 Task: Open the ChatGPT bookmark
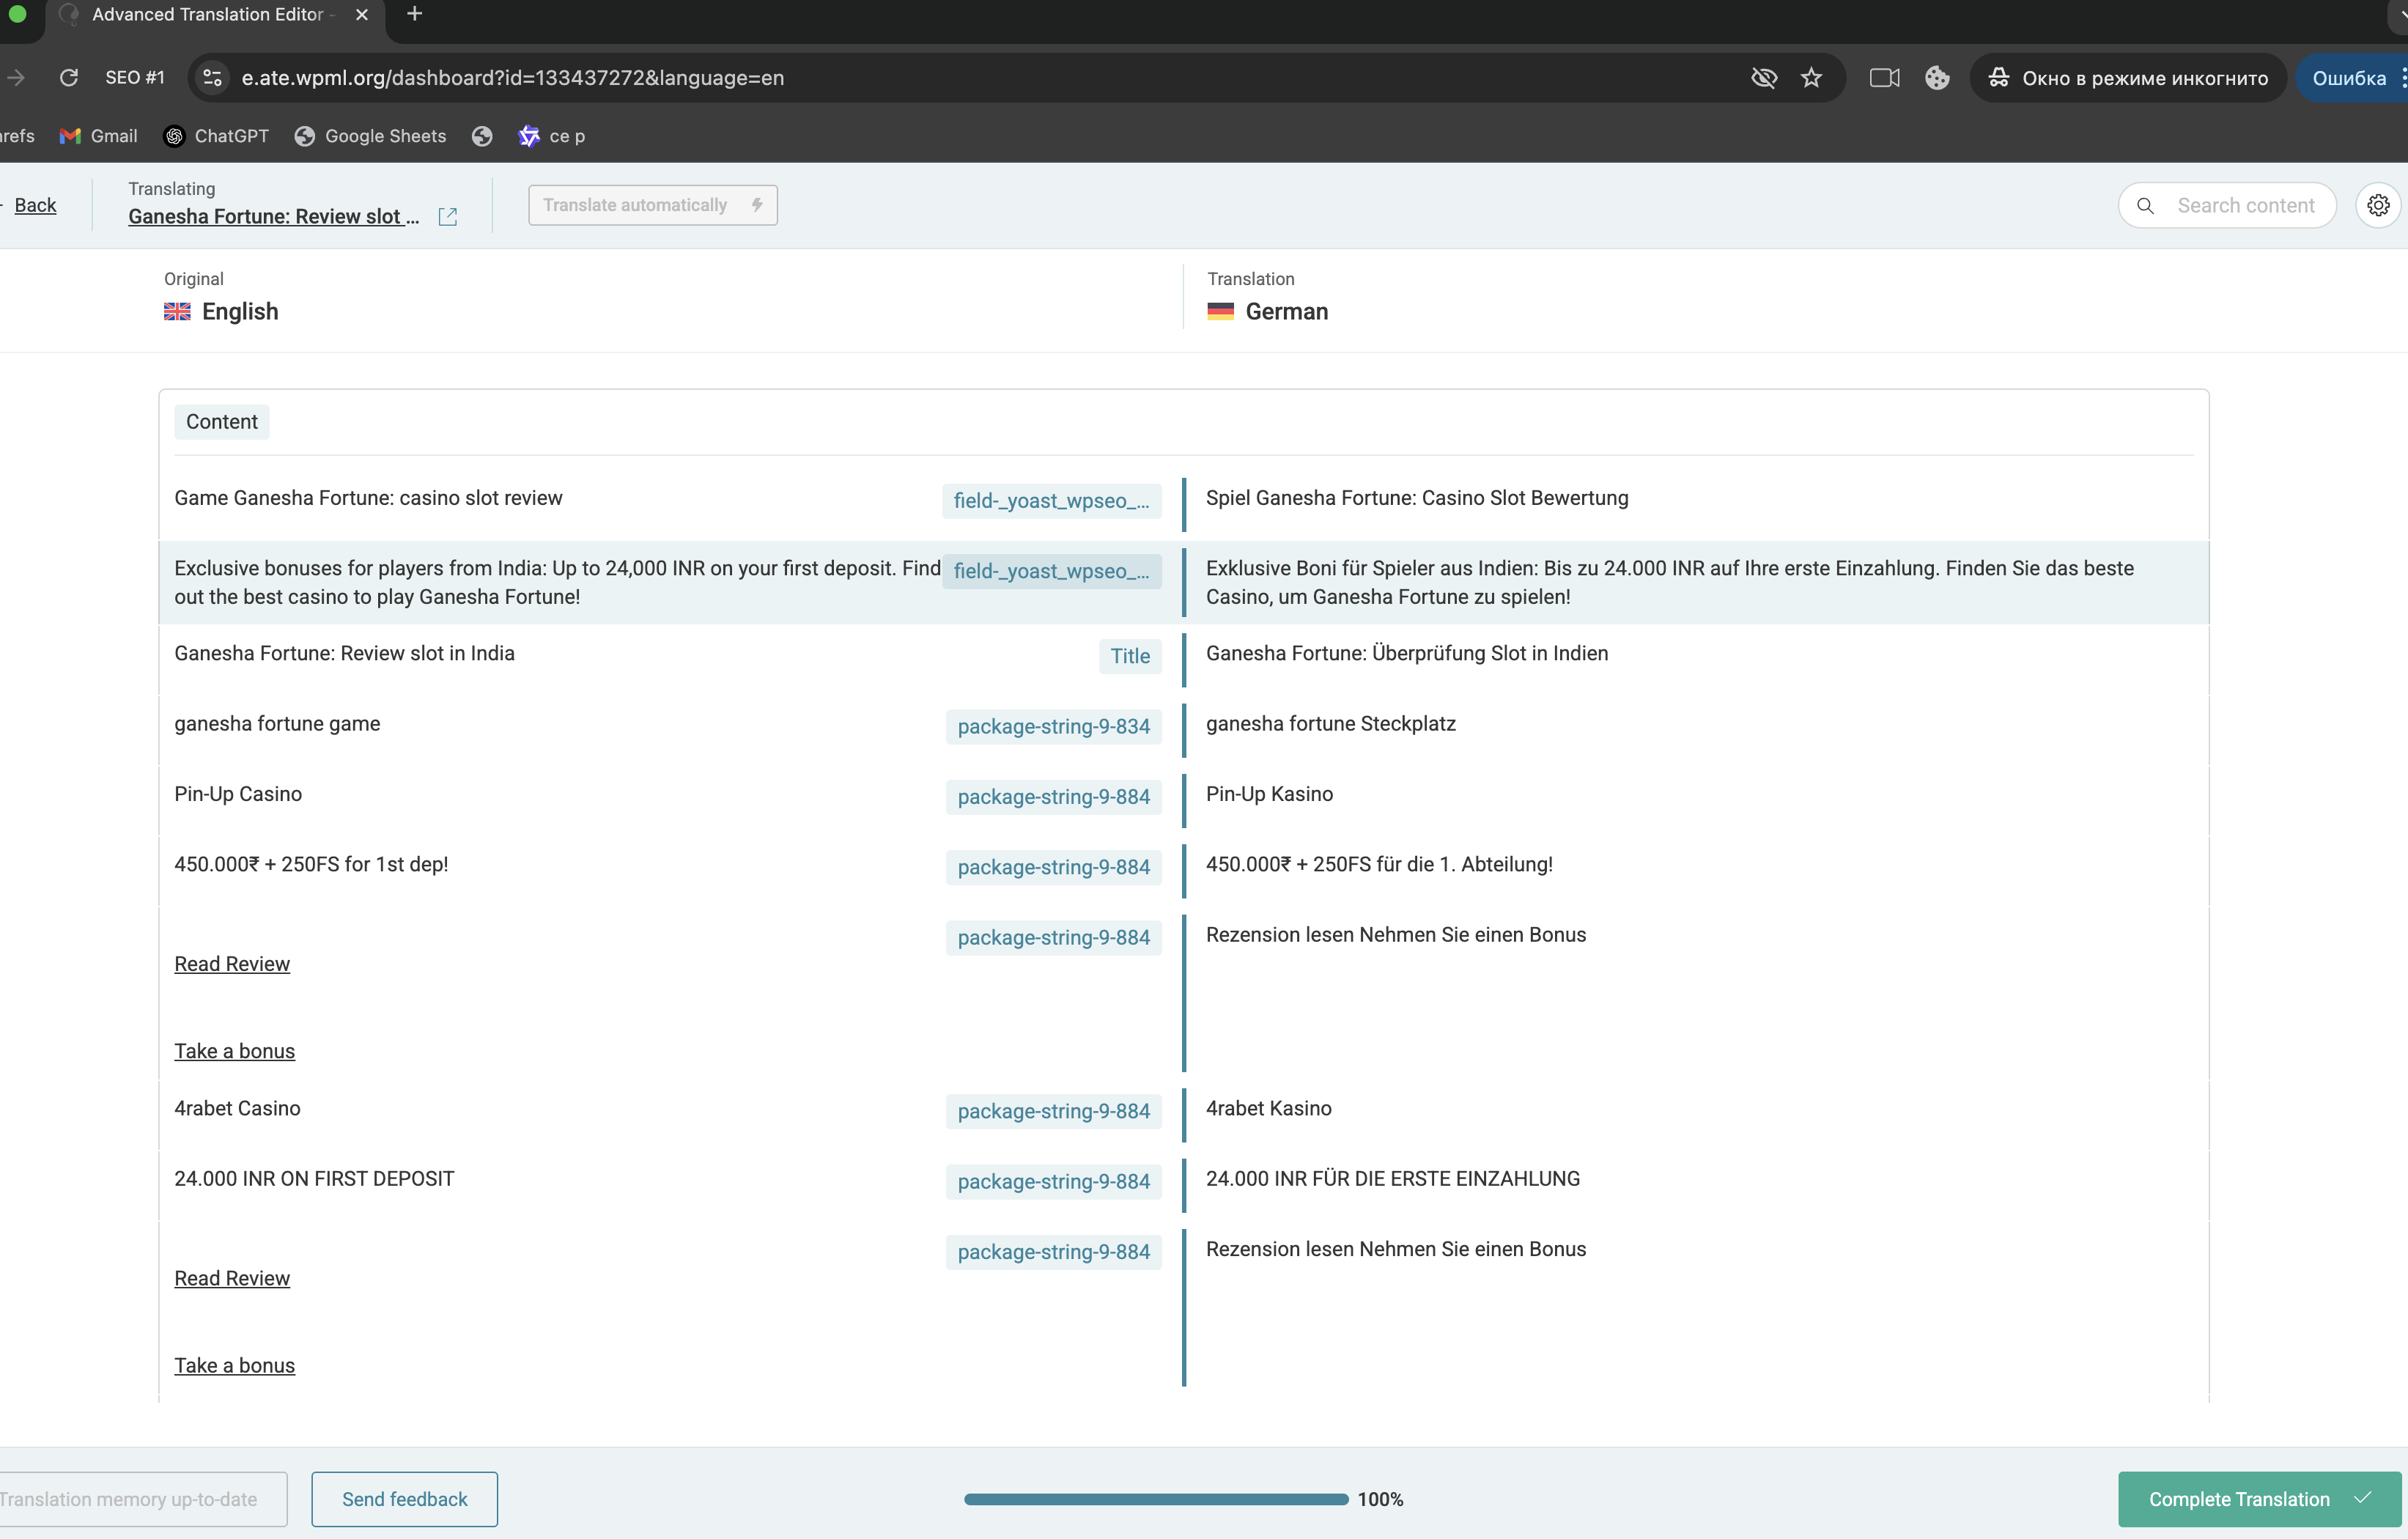click(x=217, y=136)
